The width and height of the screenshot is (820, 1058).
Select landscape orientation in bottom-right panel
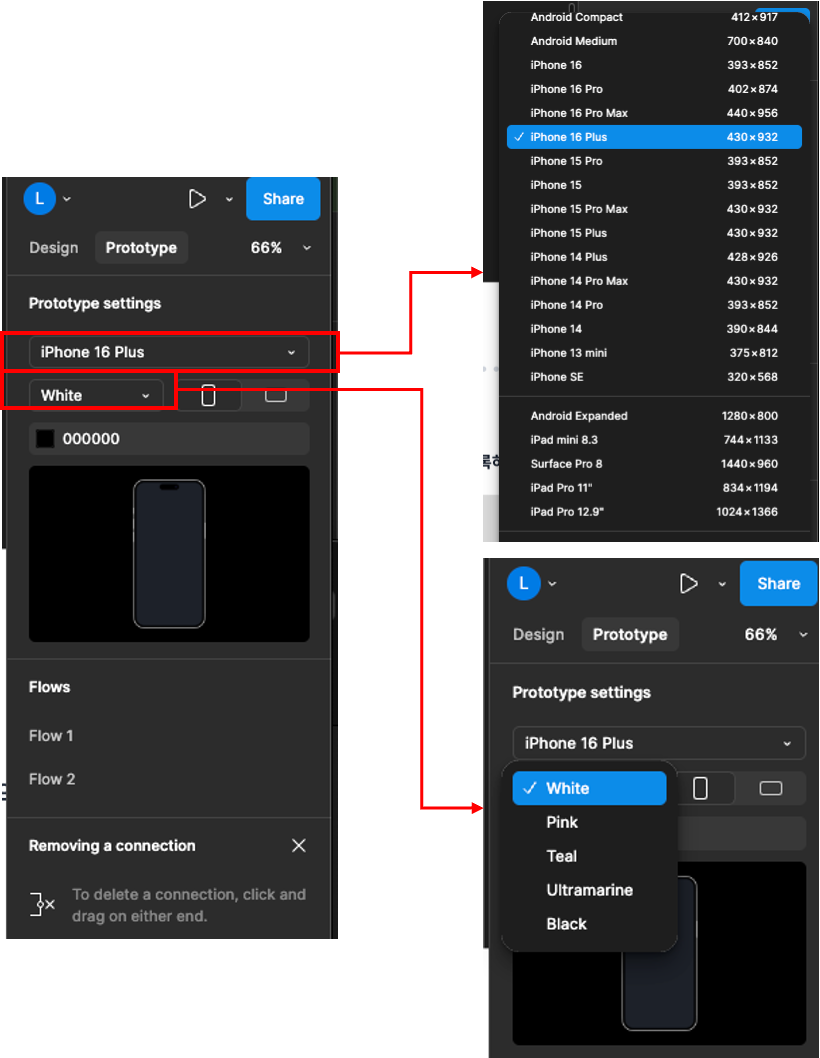pyautogui.click(x=771, y=788)
